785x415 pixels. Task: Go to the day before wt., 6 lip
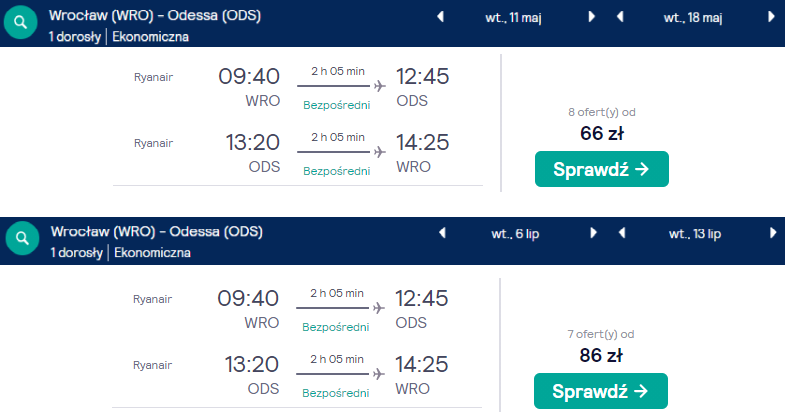(x=442, y=233)
